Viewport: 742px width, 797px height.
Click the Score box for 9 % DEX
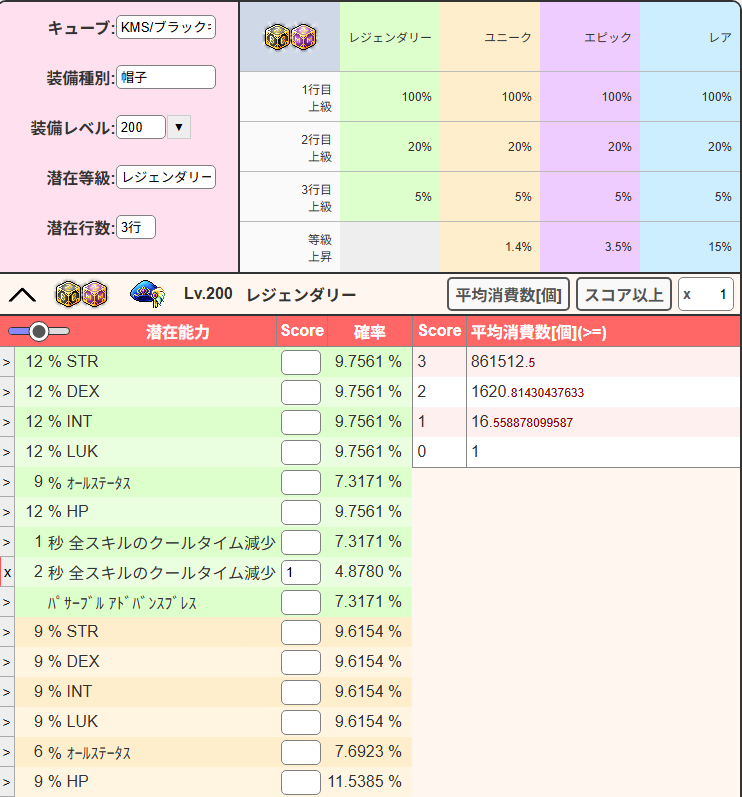click(x=301, y=662)
